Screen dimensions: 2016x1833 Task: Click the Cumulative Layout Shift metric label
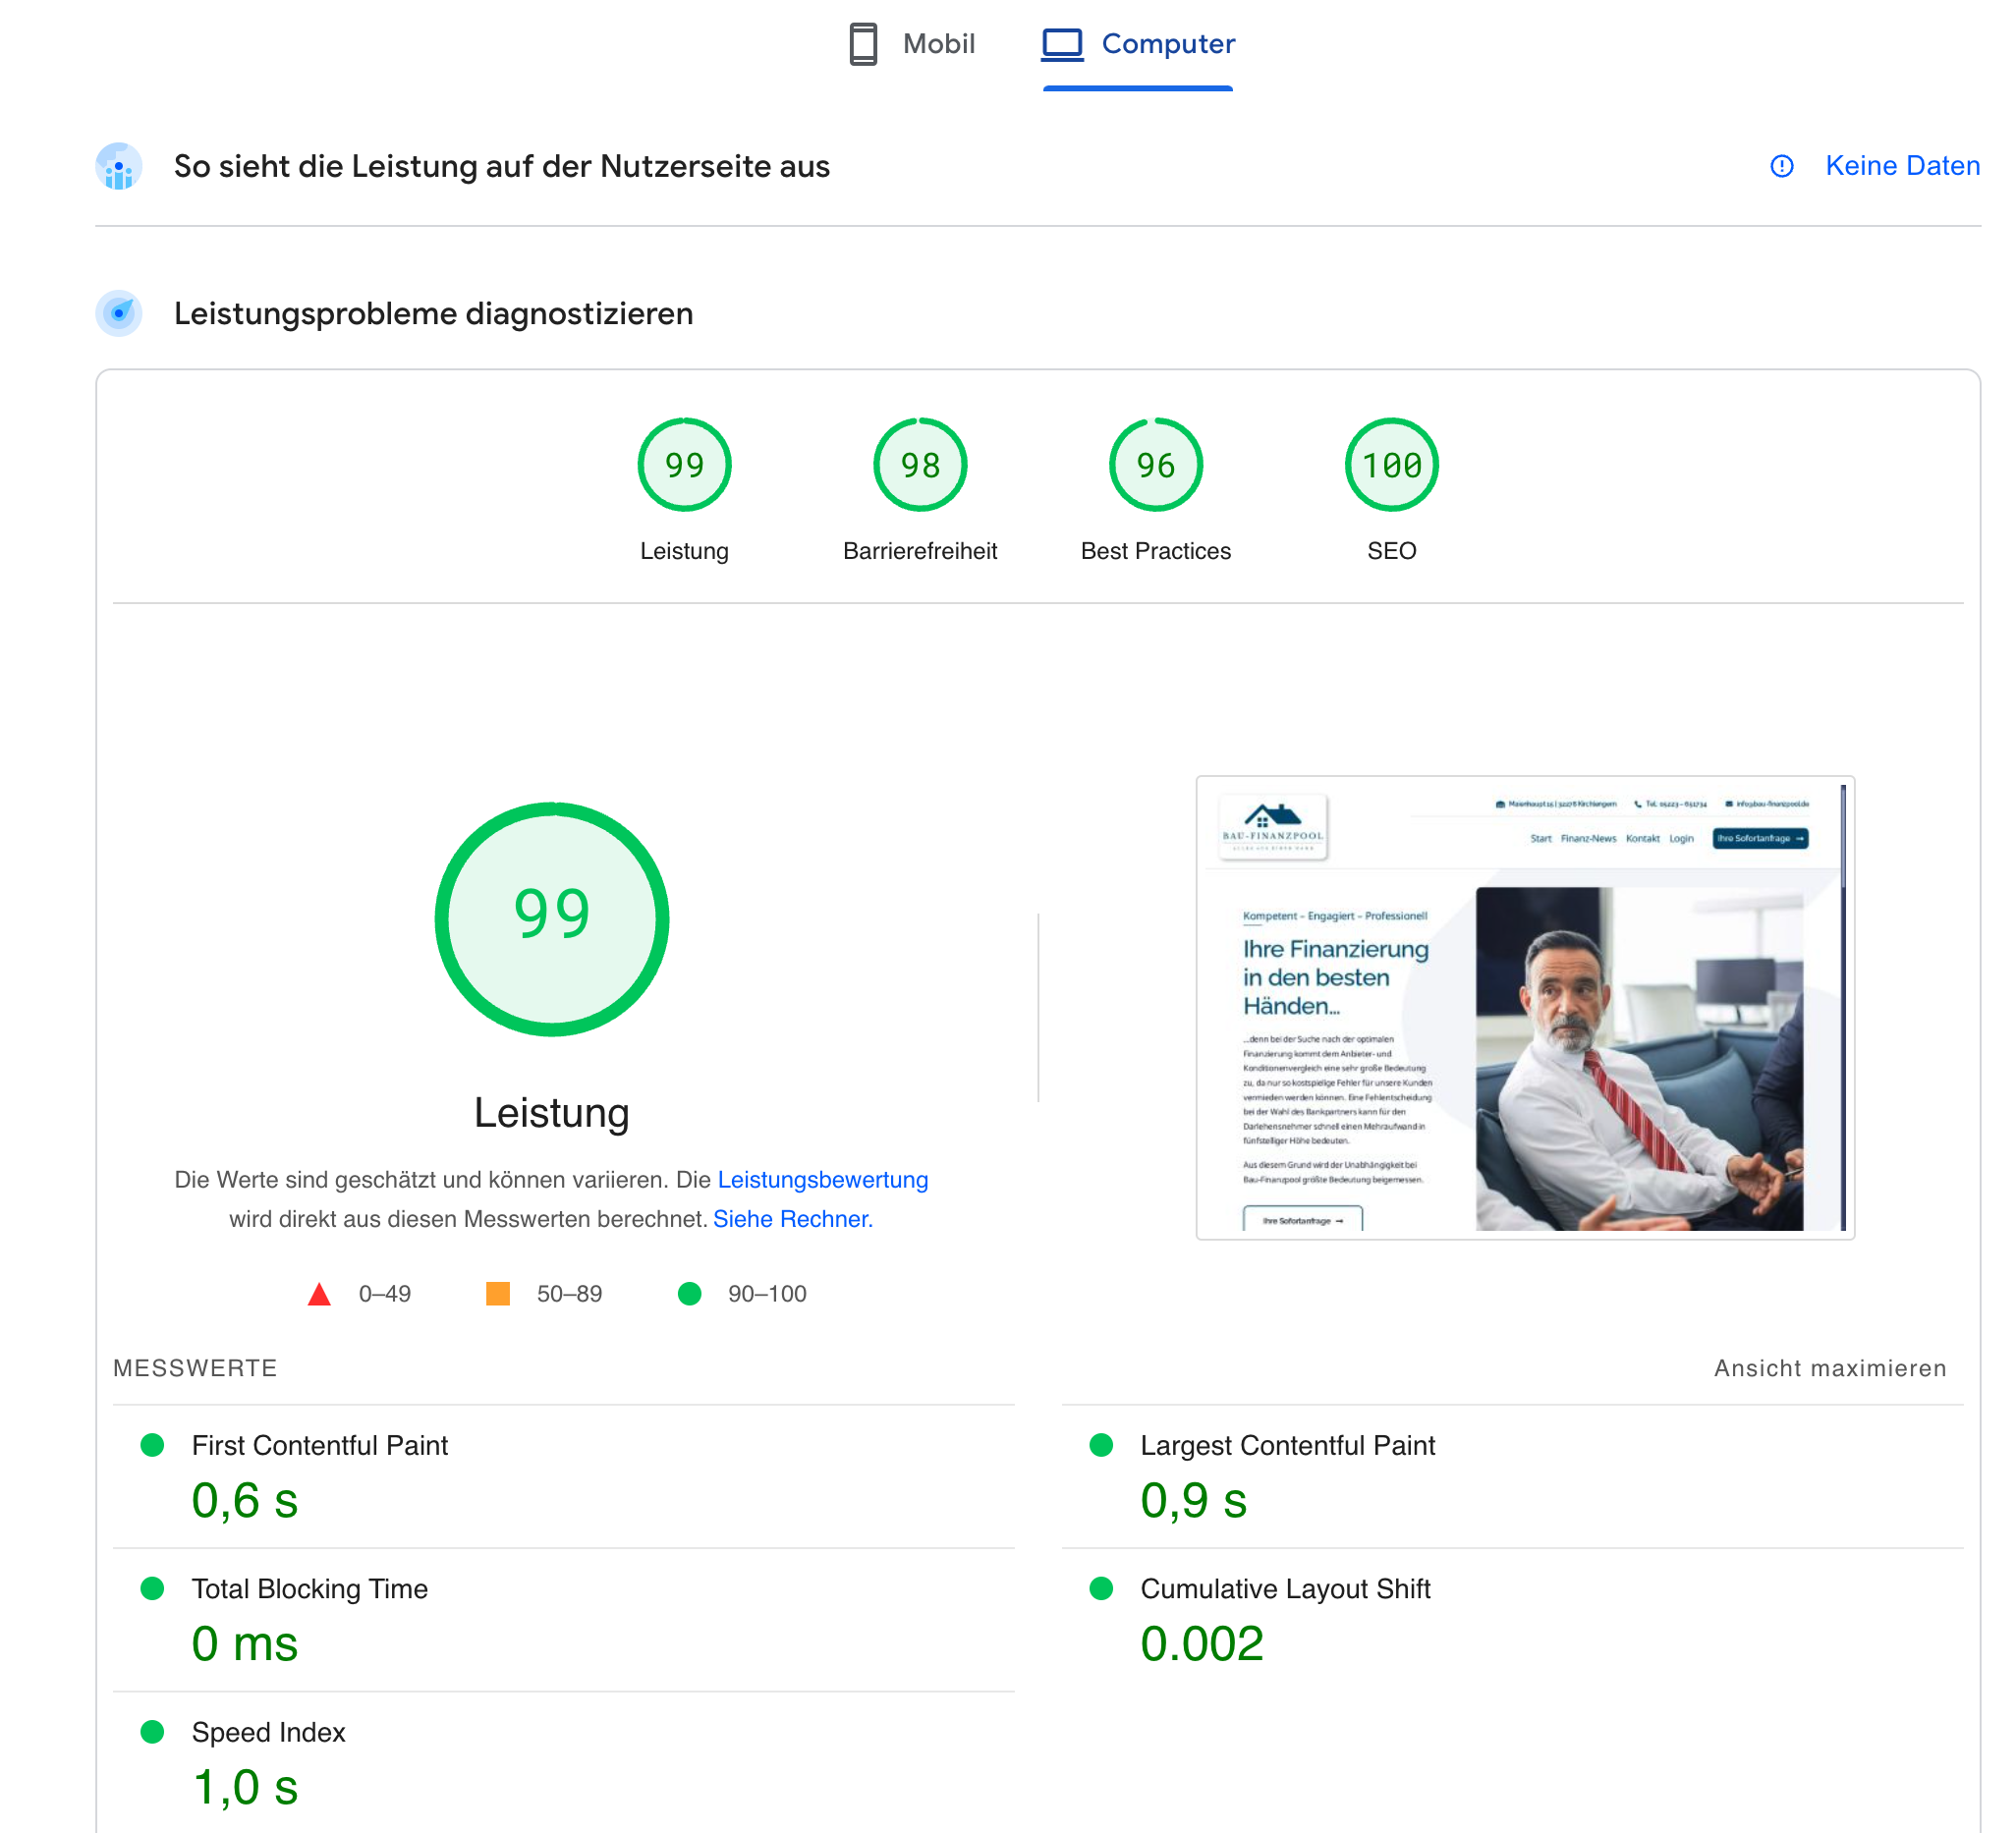[1286, 1589]
